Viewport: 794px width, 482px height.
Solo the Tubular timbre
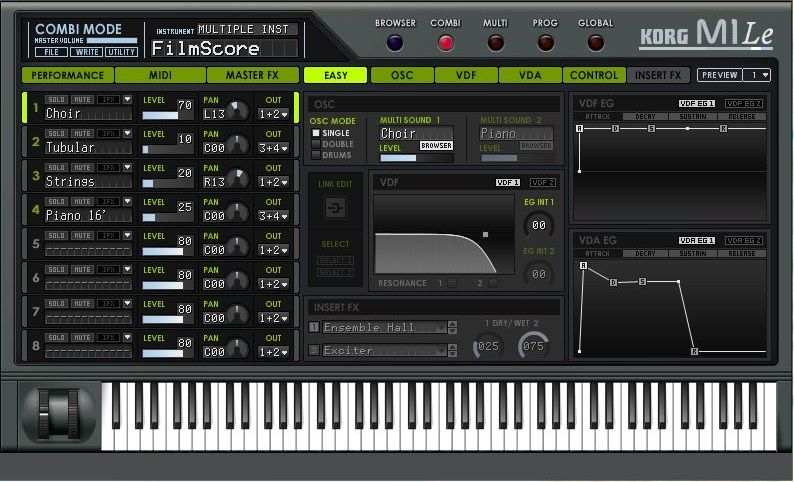pyautogui.click(x=56, y=134)
